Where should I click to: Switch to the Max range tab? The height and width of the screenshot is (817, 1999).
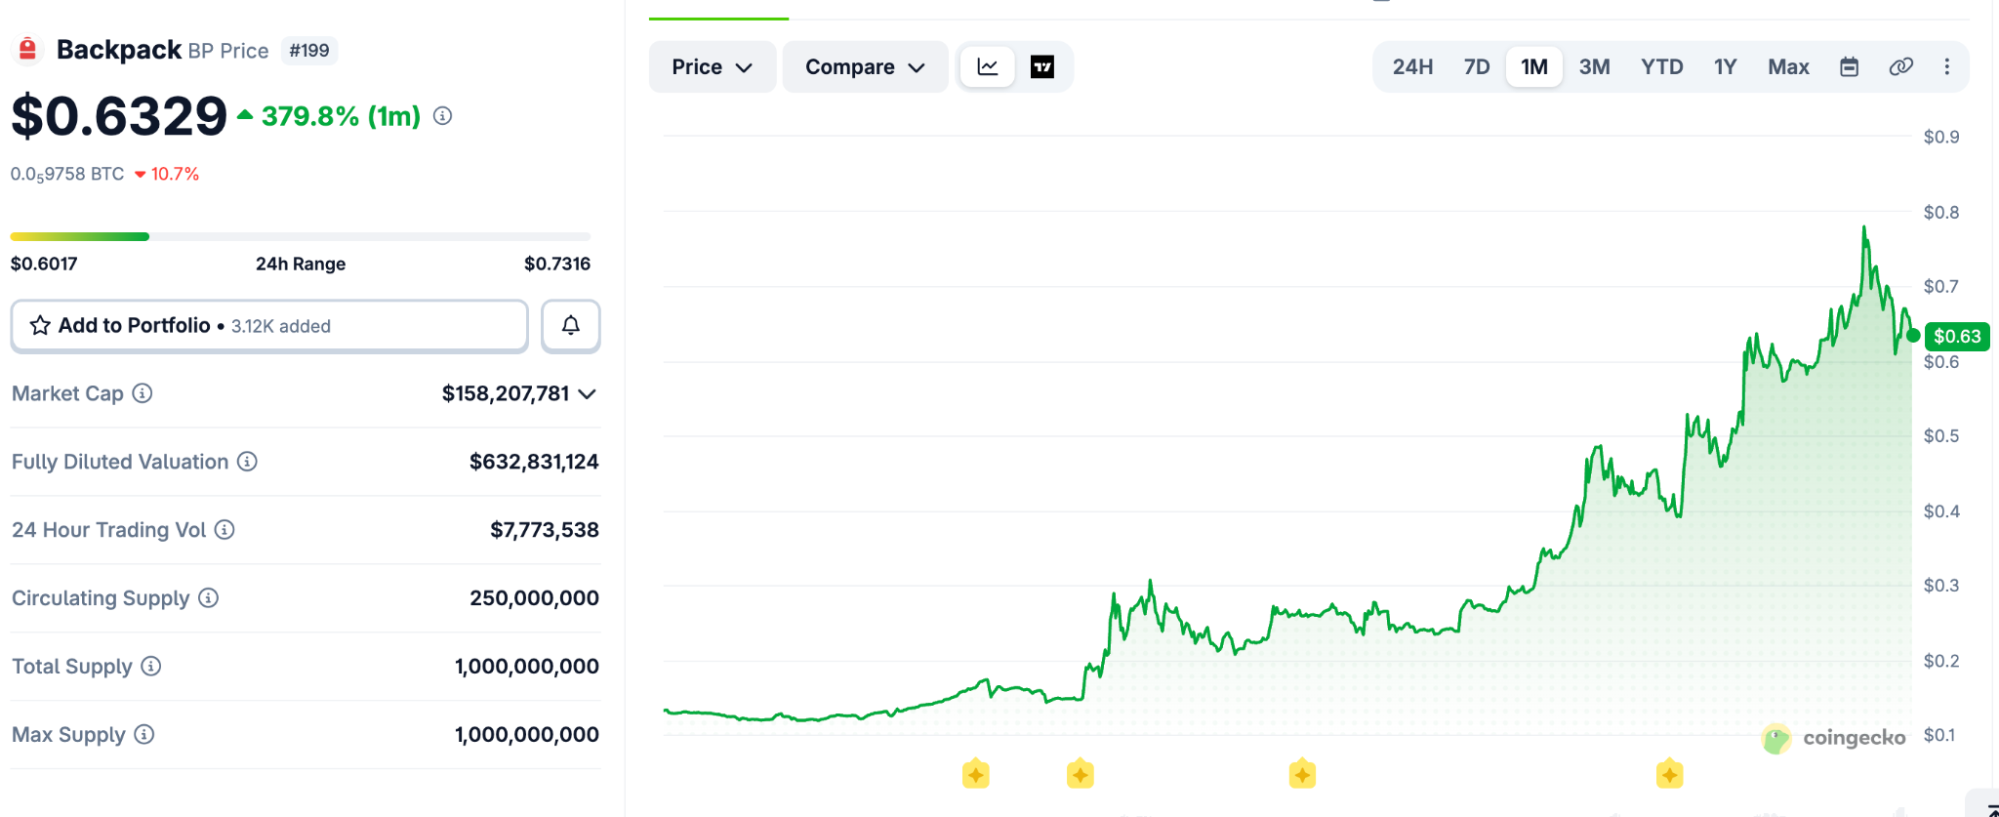coord(1788,67)
